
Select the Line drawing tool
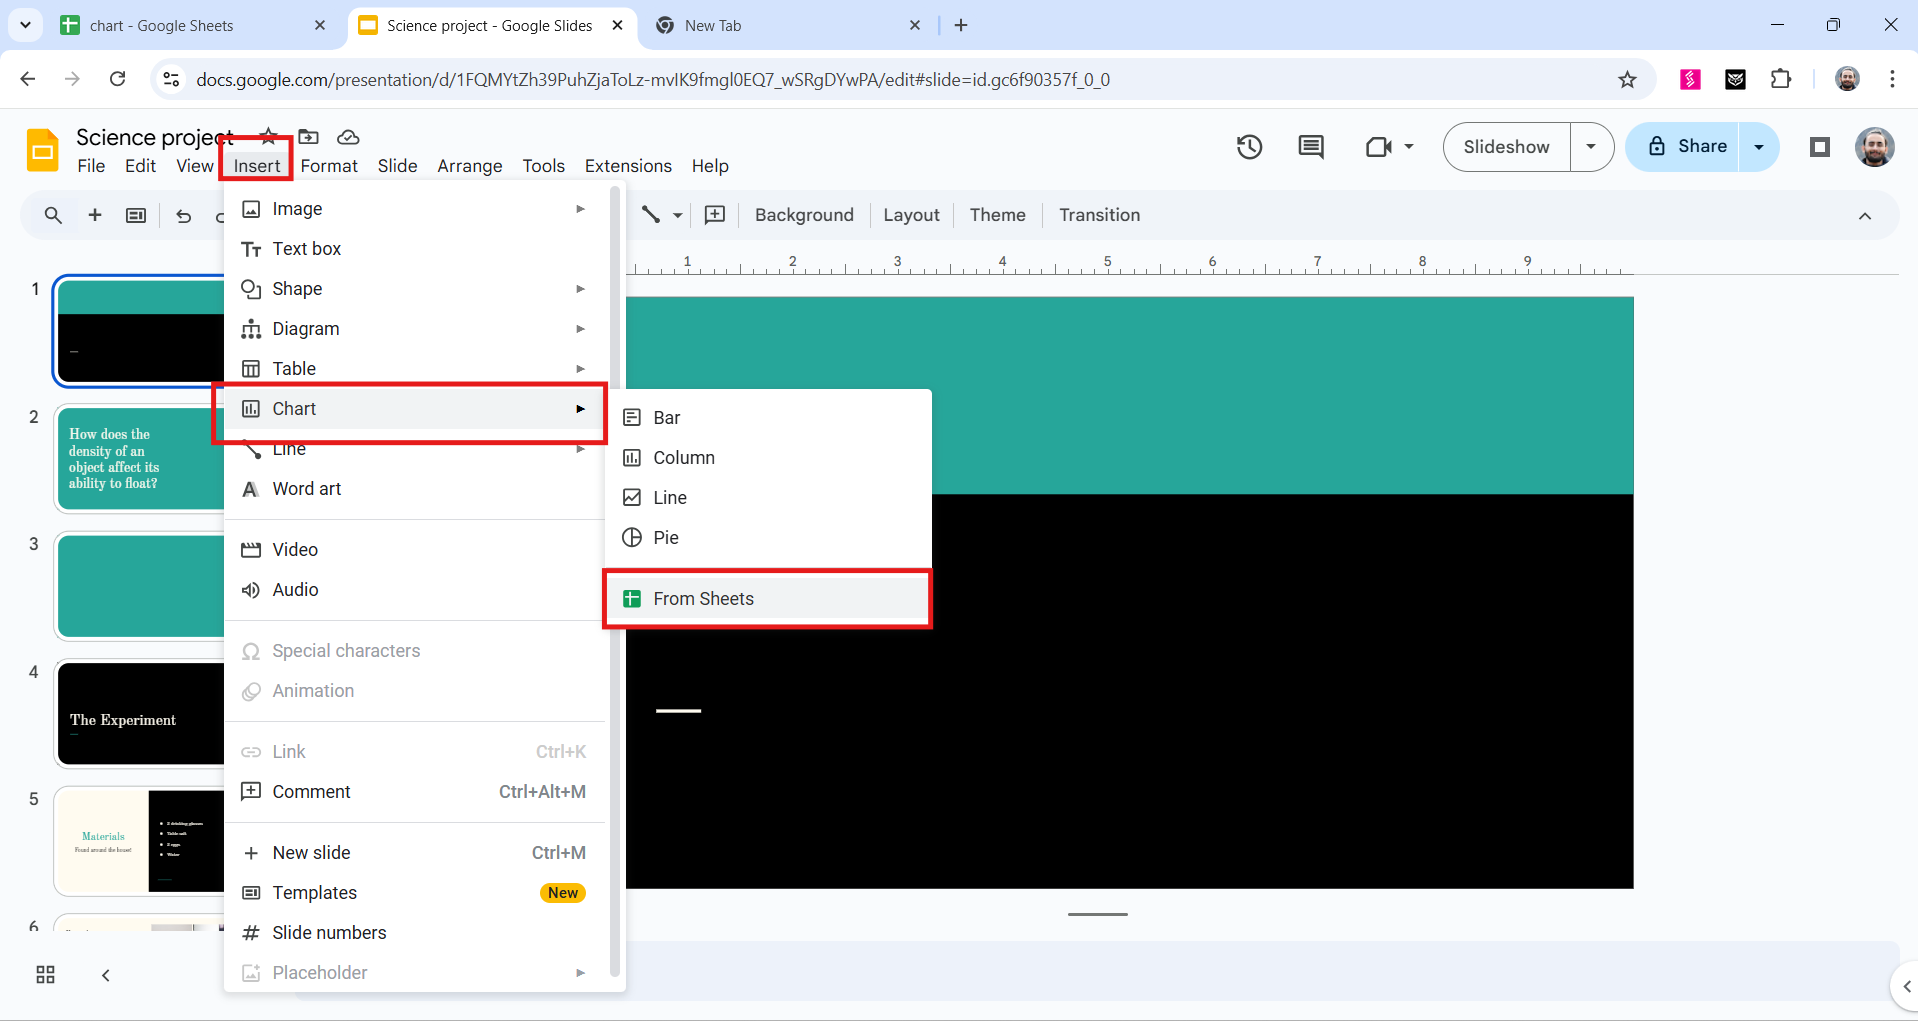pos(652,215)
